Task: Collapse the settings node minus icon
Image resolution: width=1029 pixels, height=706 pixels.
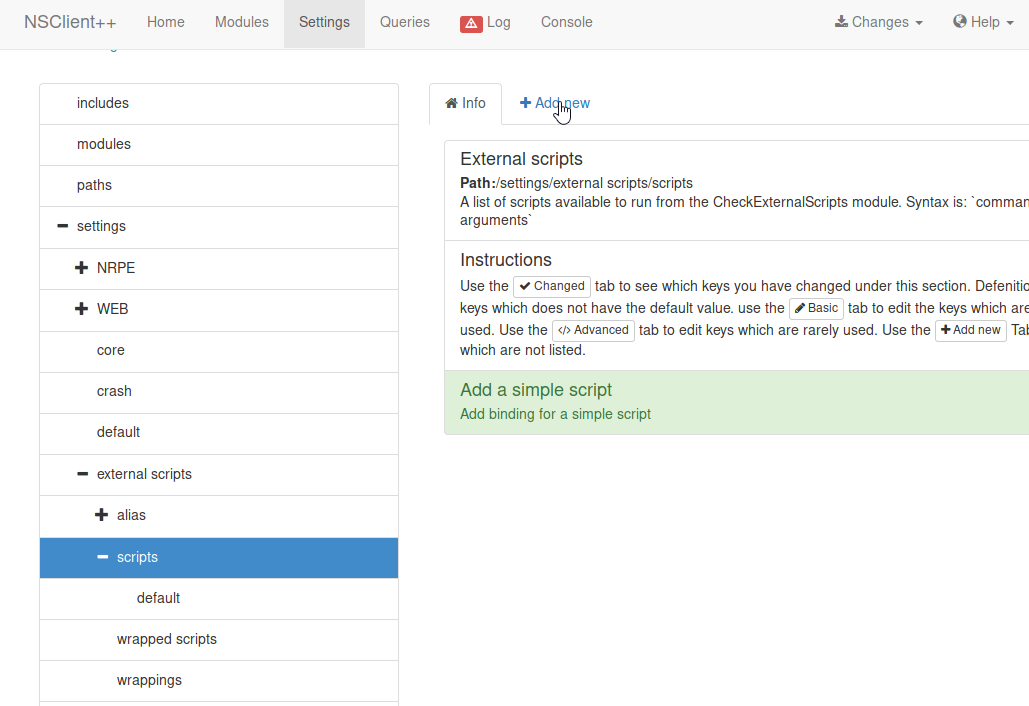Action: (62, 226)
